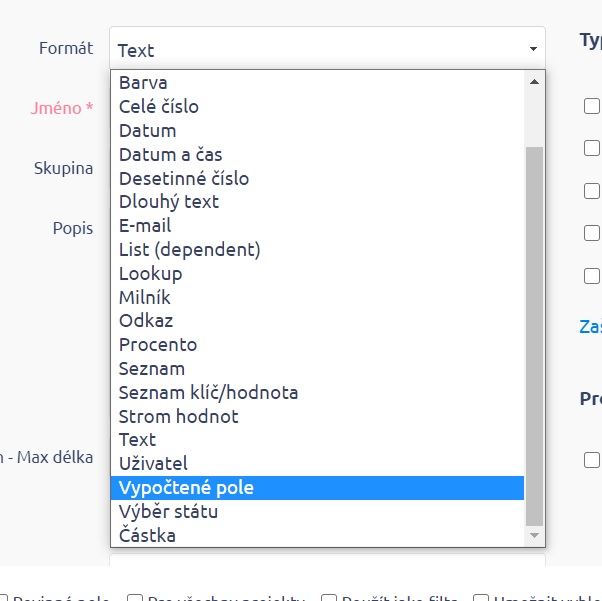The height and width of the screenshot is (601, 602).
Task: Click the list's scroll up arrow
Action: pyautogui.click(x=534, y=82)
